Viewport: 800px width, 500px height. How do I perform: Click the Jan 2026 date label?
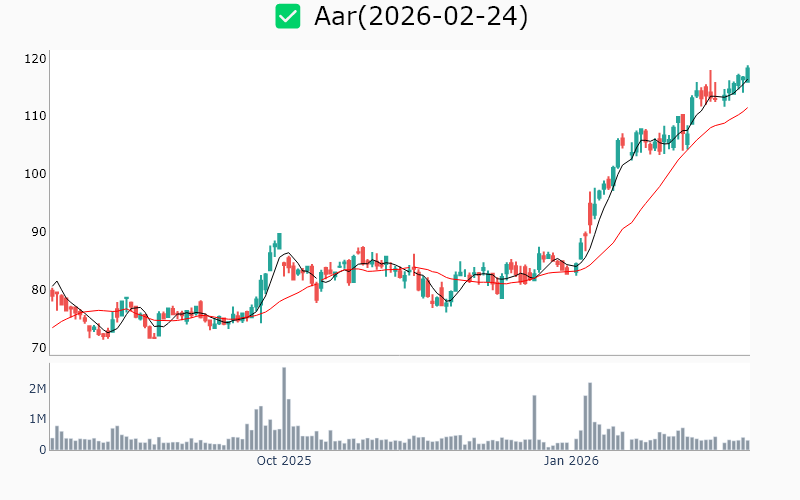pos(571,461)
